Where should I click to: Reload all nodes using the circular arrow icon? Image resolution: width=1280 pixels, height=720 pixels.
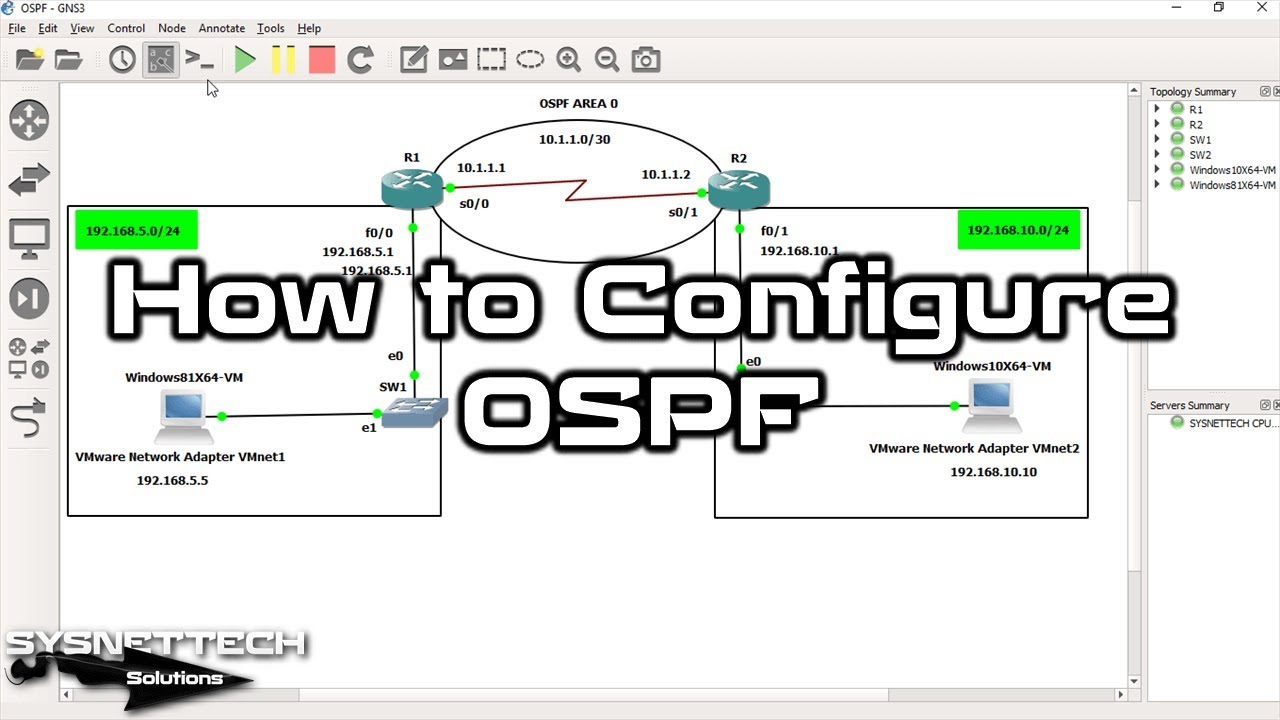point(360,60)
